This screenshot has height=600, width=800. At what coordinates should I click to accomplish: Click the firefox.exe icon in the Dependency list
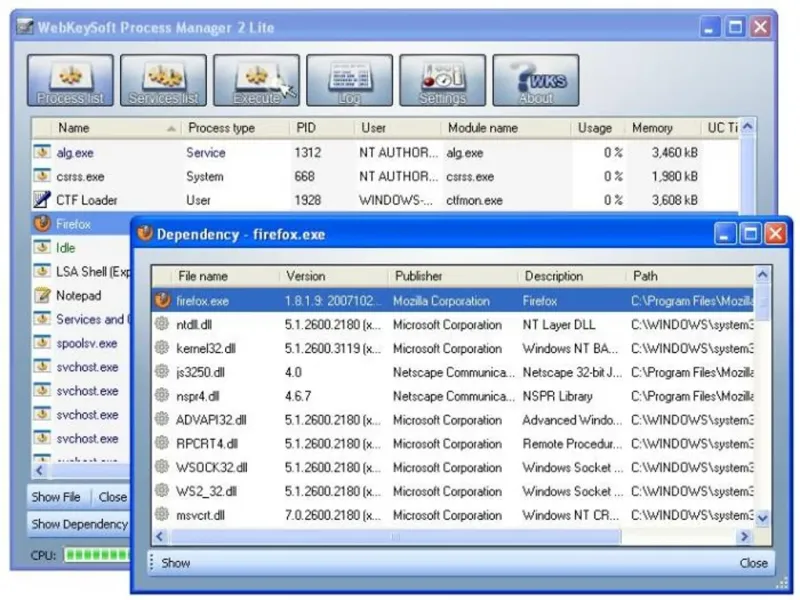coord(163,300)
